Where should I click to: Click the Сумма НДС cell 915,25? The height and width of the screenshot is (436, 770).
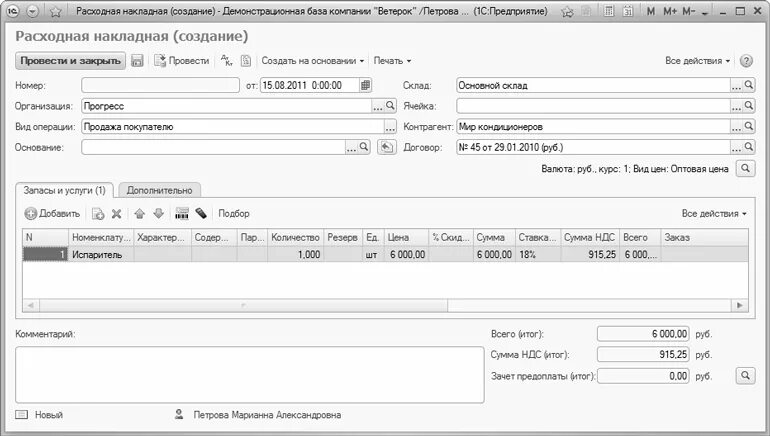point(590,254)
